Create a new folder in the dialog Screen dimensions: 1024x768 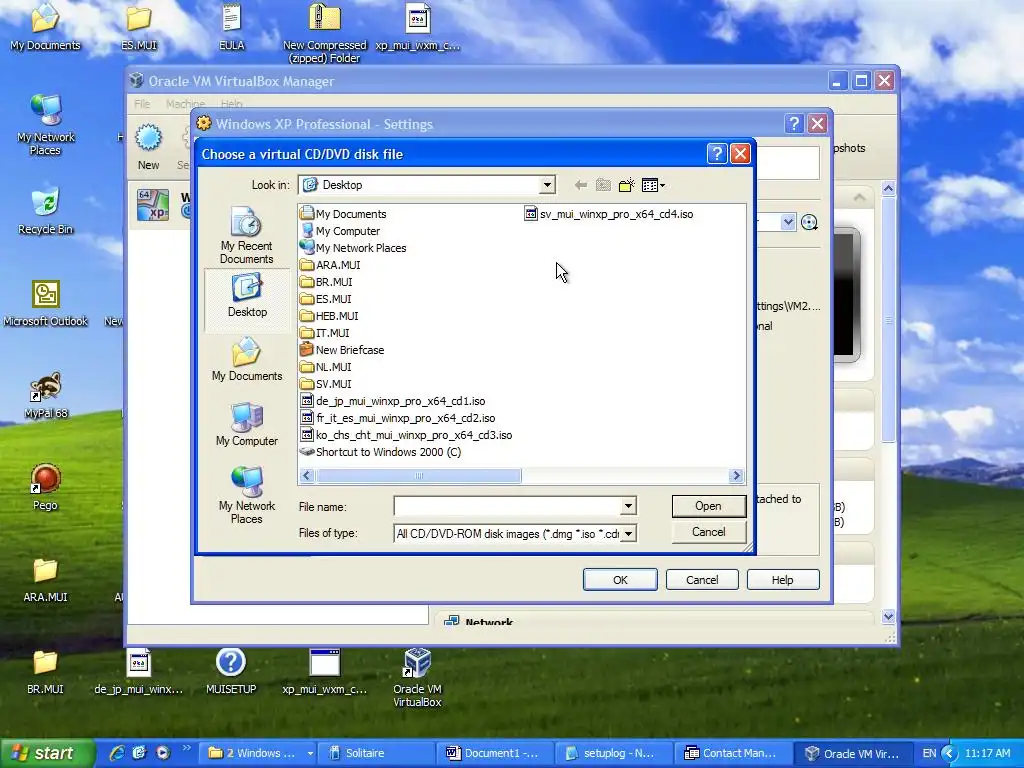pyautogui.click(x=626, y=185)
